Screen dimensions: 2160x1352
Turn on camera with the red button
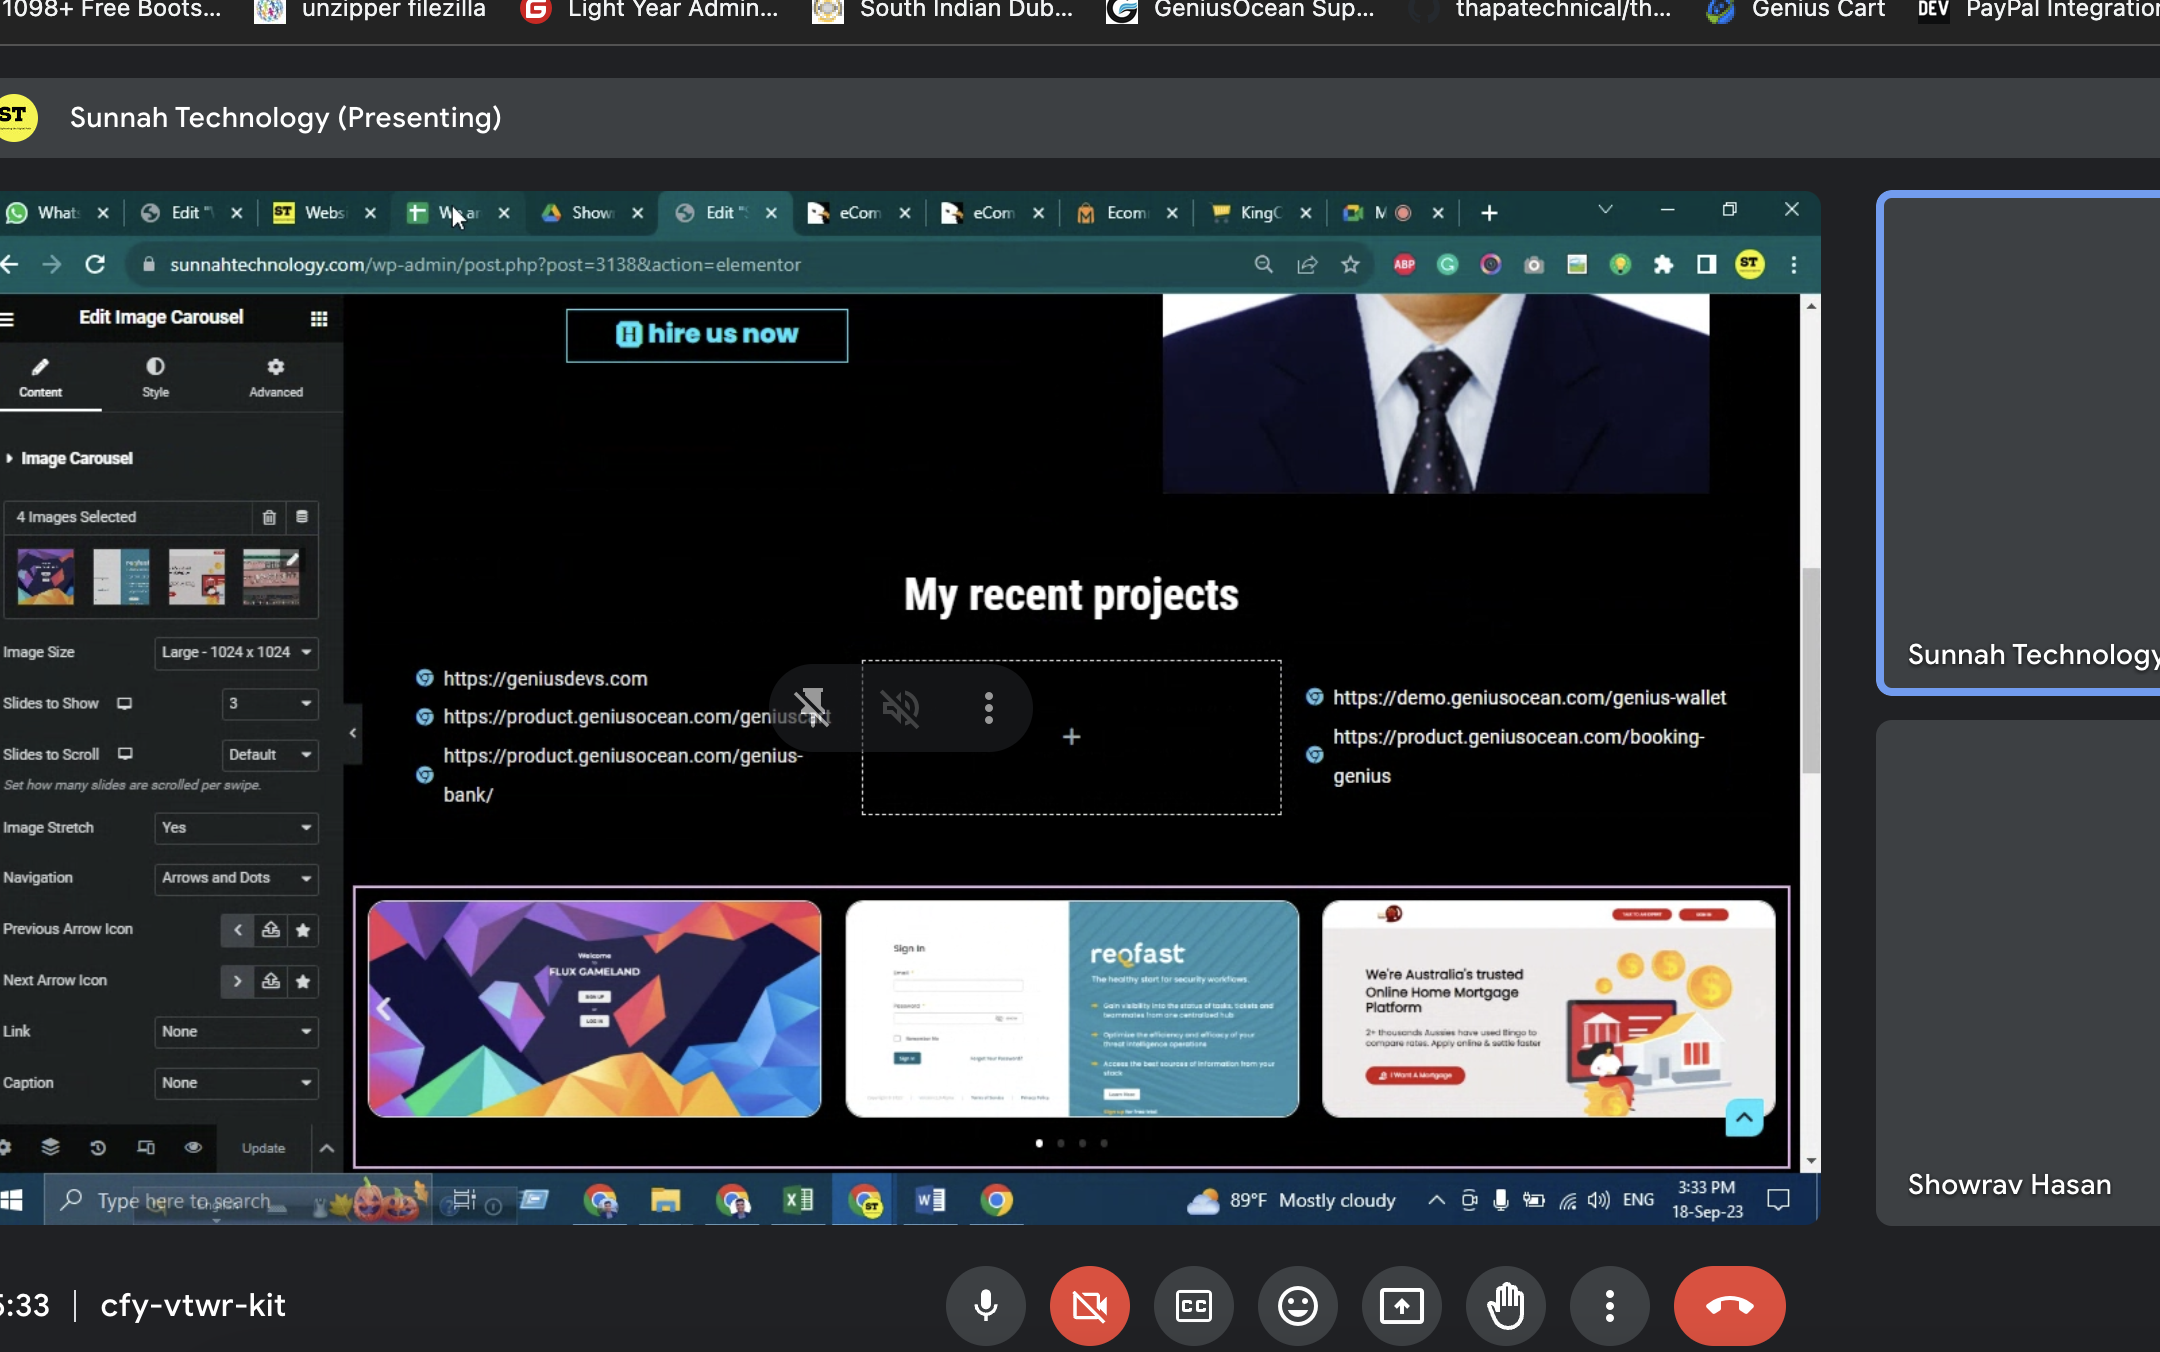point(1089,1306)
